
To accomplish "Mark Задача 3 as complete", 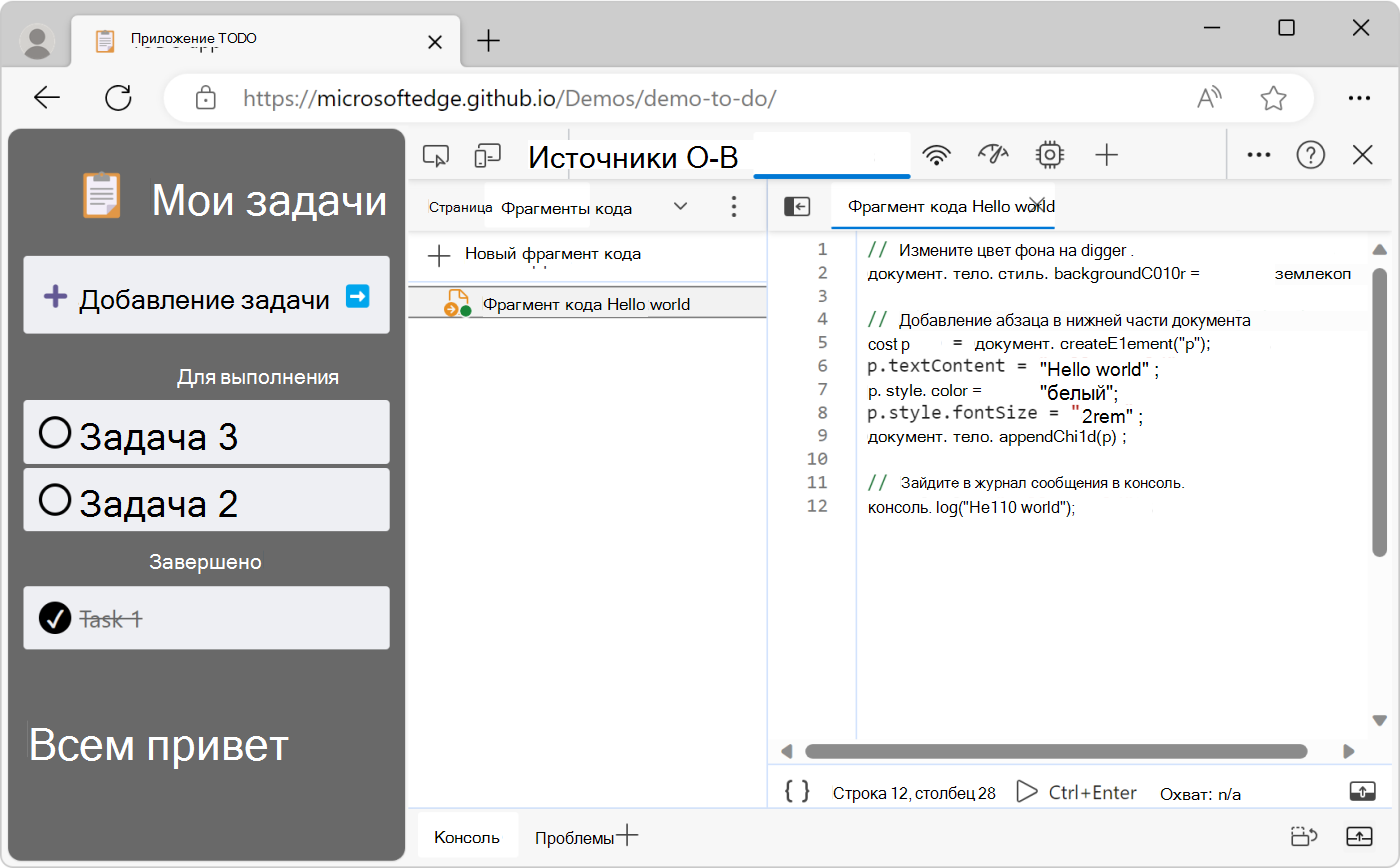I will tap(55, 433).
